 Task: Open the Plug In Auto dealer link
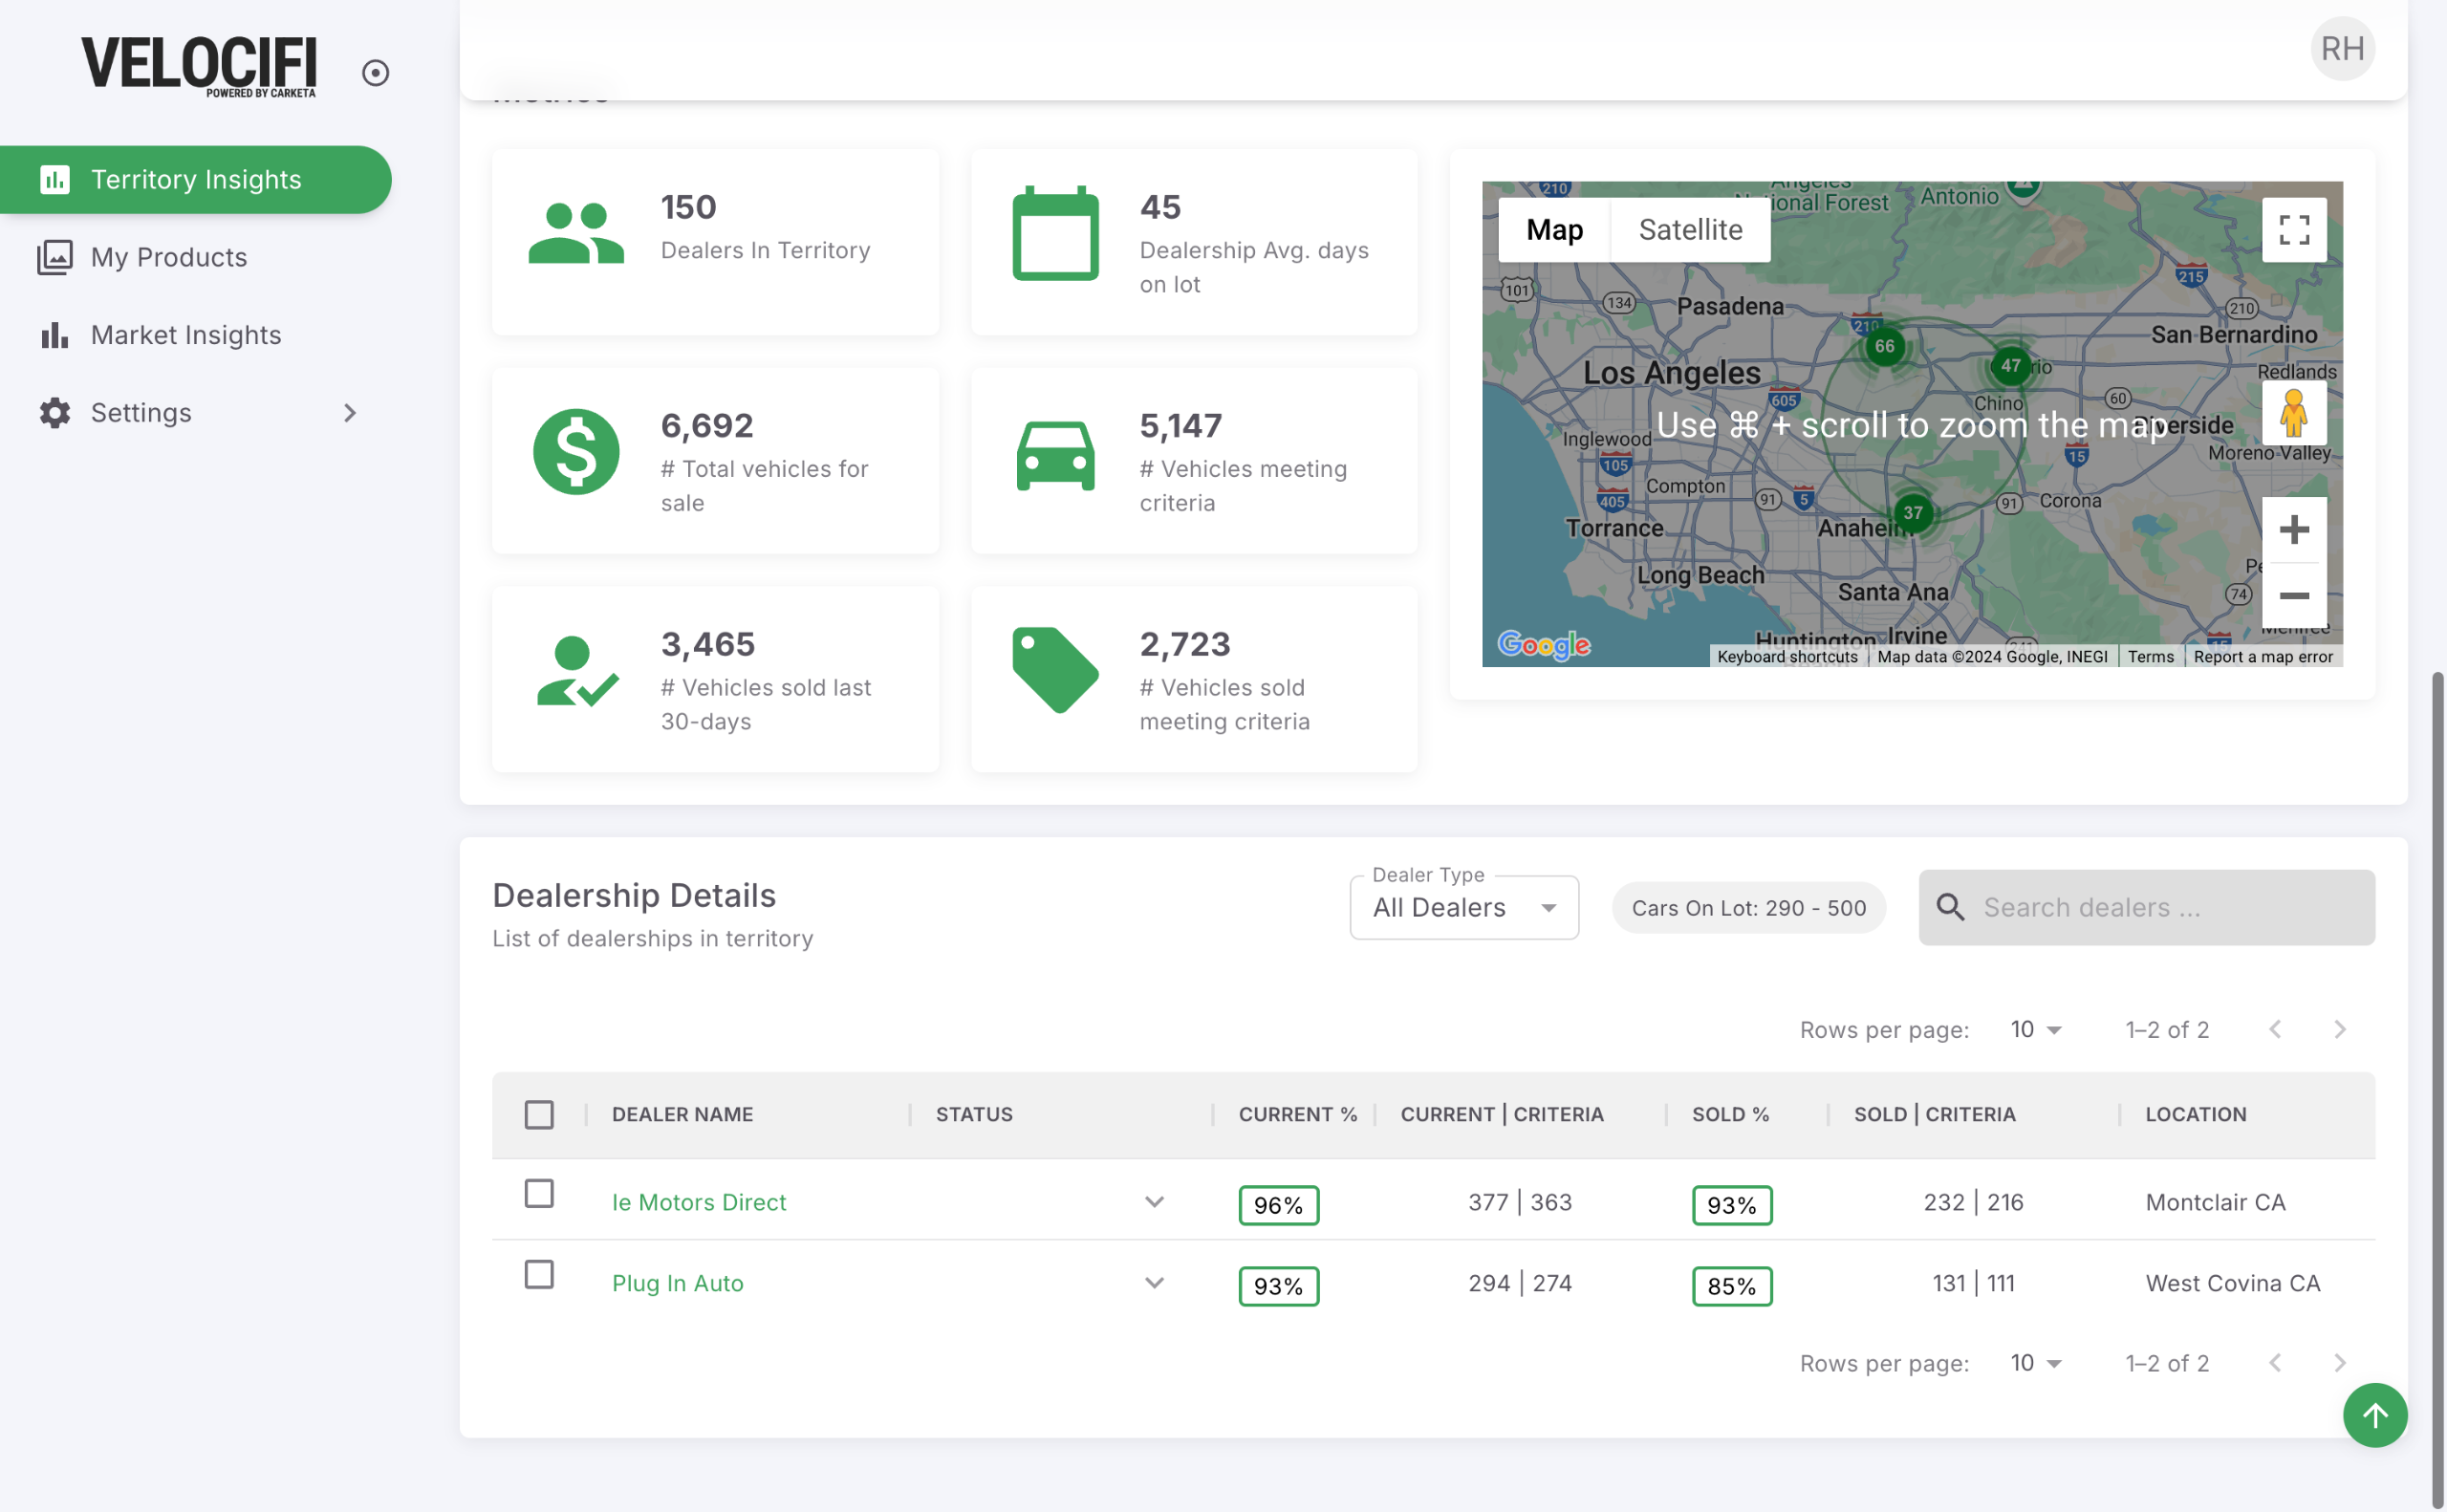pyautogui.click(x=677, y=1283)
